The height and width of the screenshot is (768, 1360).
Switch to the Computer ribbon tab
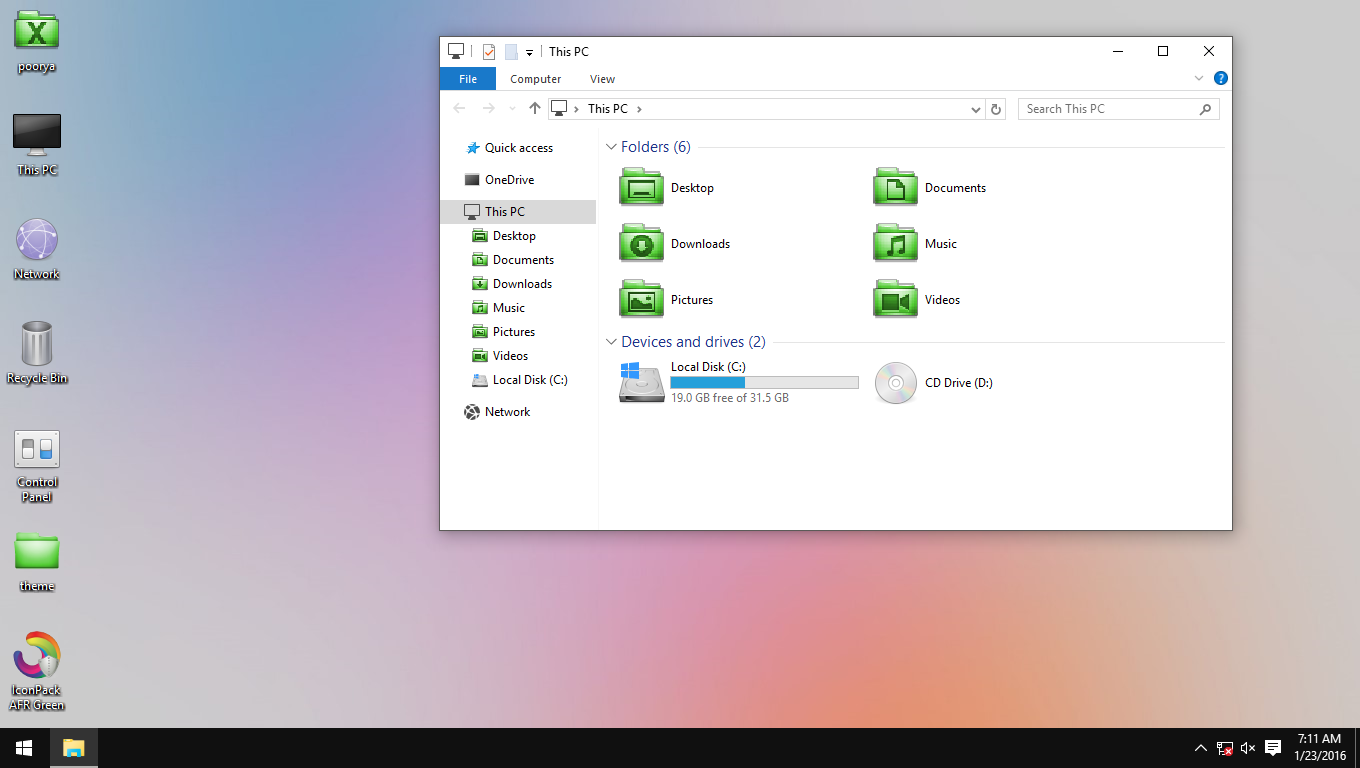tap(535, 78)
